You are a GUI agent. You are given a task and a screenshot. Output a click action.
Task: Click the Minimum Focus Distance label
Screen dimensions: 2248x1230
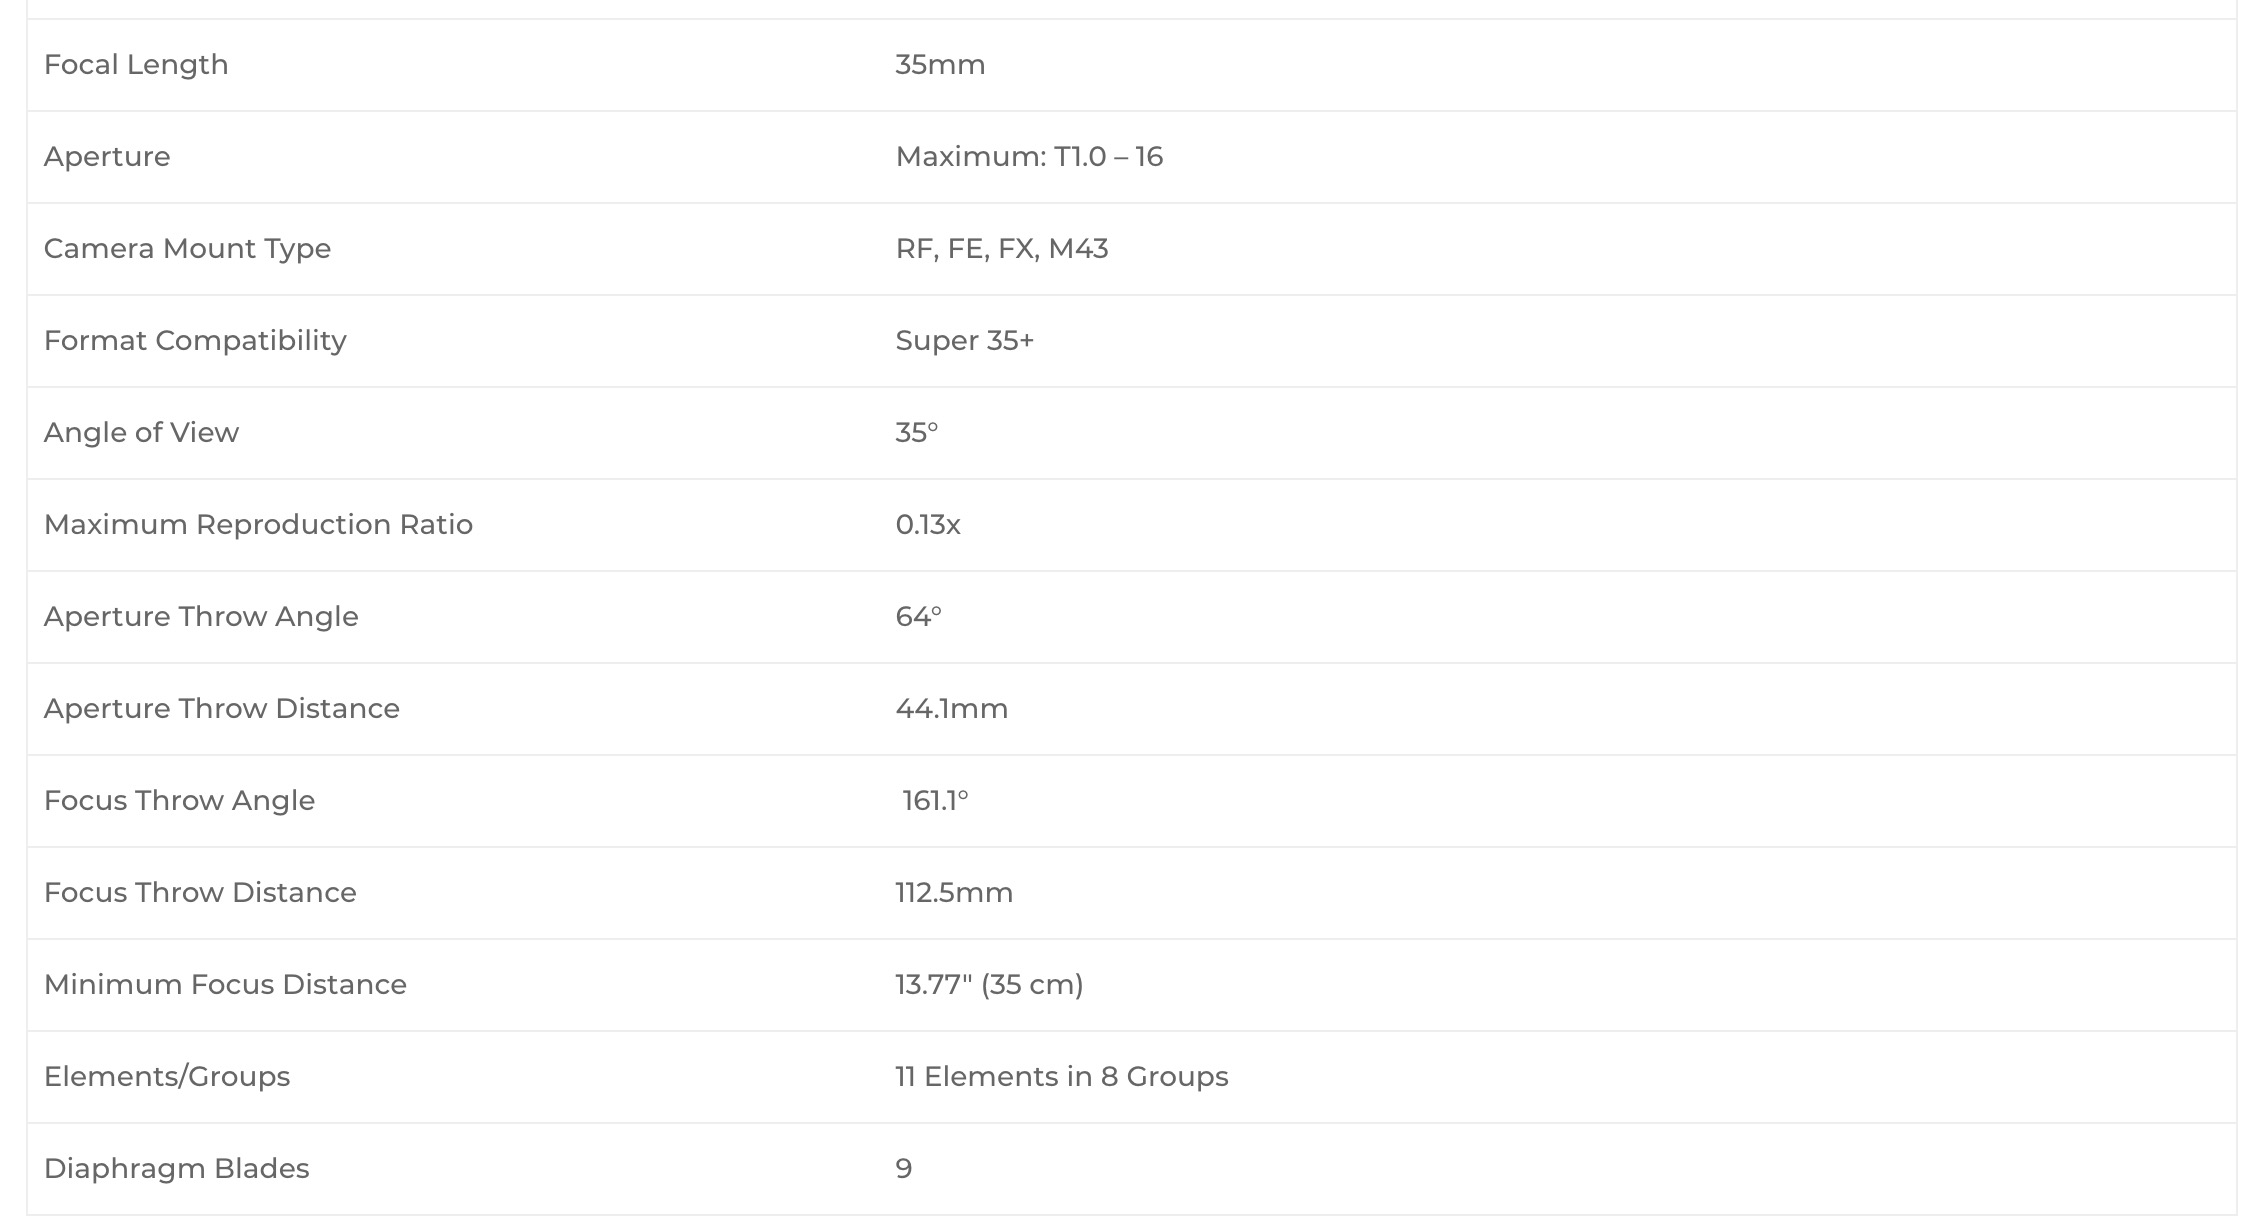pyautogui.click(x=225, y=985)
